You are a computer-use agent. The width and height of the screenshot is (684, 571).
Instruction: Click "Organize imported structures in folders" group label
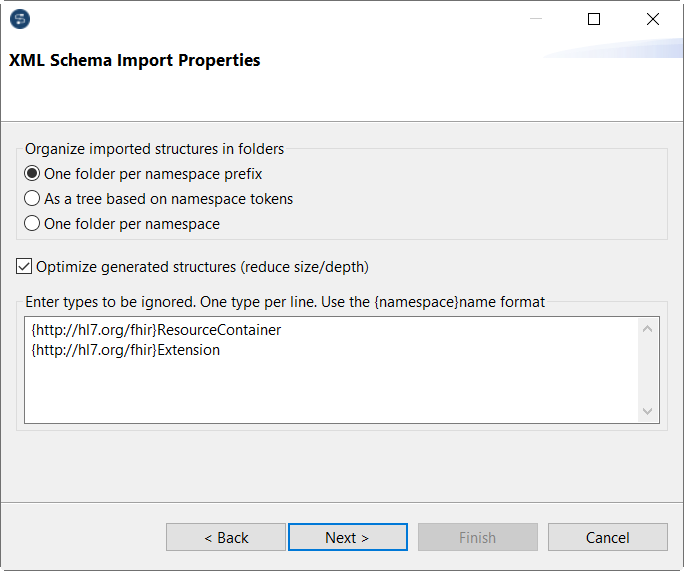point(155,149)
